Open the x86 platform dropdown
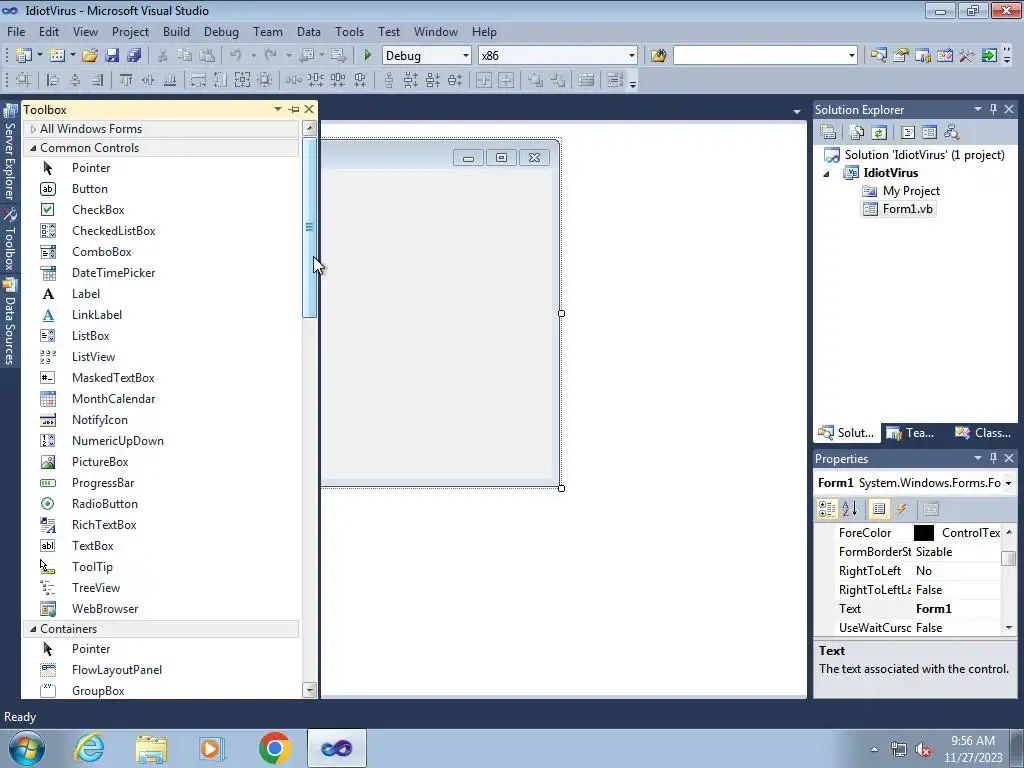 632,56
